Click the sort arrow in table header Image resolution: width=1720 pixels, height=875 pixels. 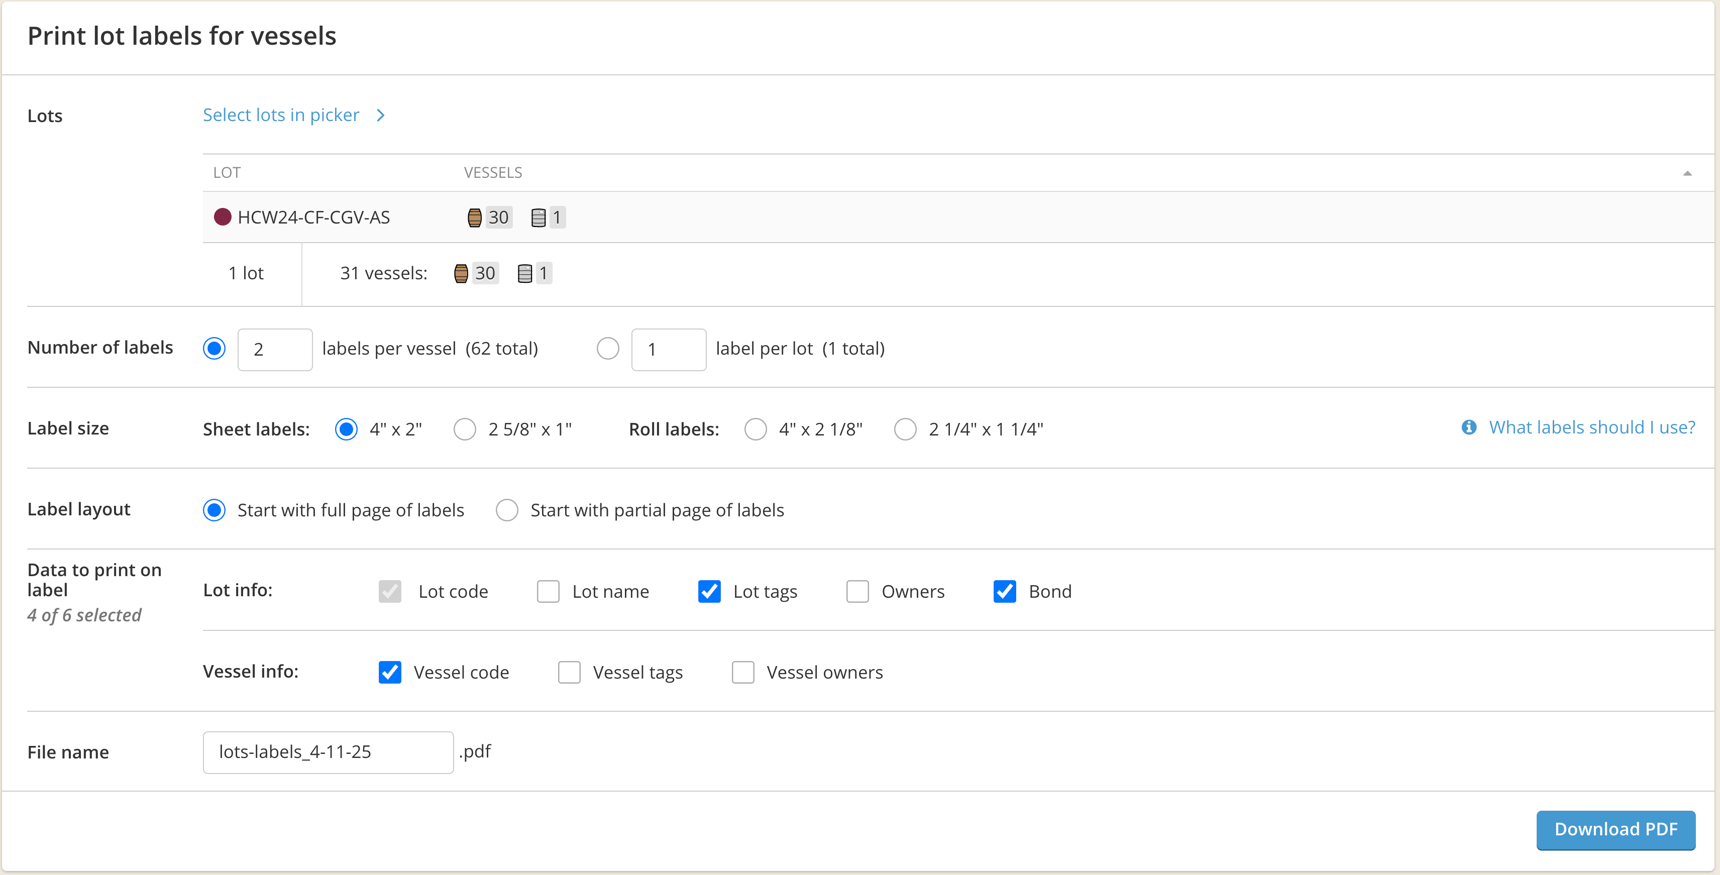tap(1687, 174)
